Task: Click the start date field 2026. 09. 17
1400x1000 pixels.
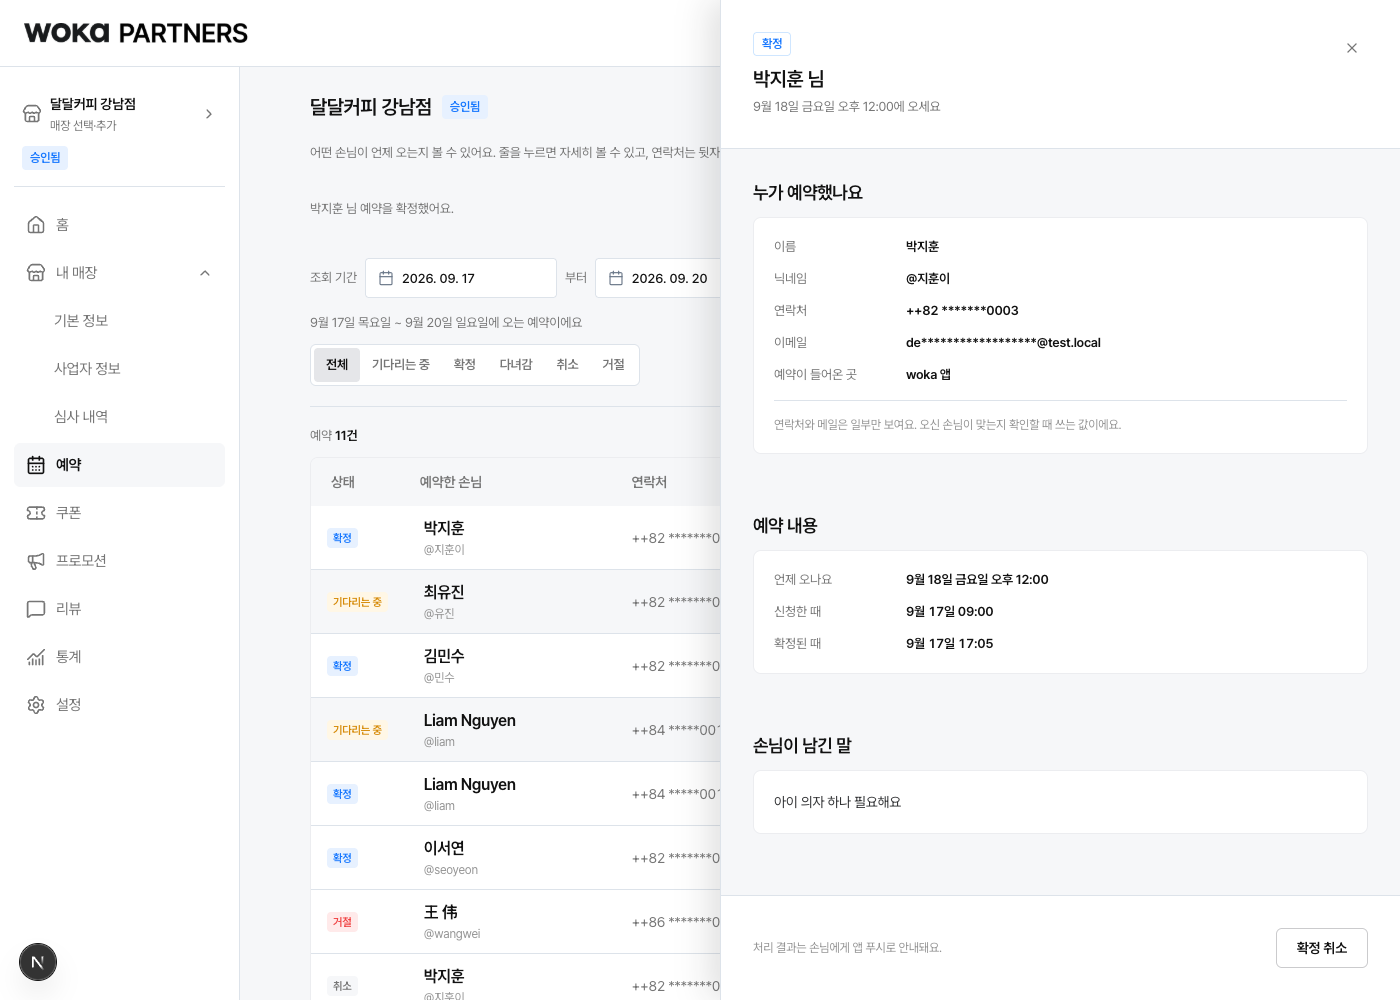Action: click(461, 278)
